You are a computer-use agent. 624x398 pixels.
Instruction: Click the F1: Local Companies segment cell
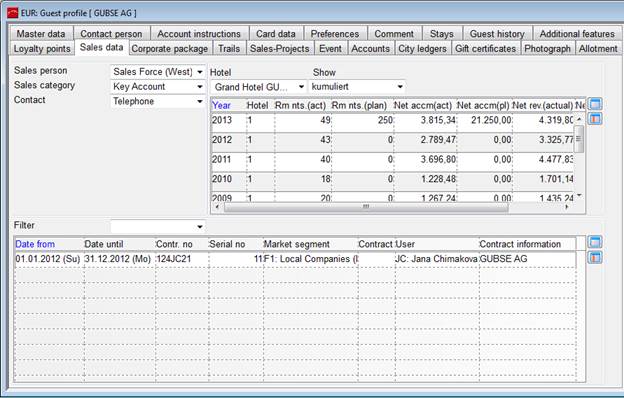(310, 259)
